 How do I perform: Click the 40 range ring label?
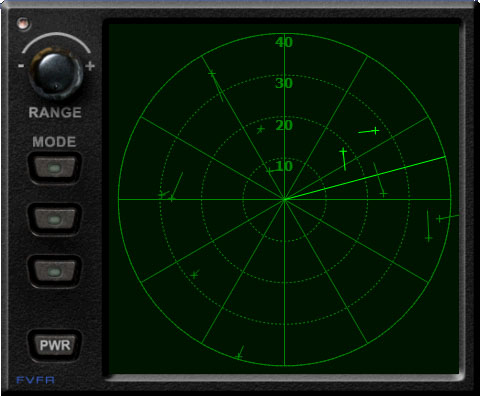[x=284, y=42]
